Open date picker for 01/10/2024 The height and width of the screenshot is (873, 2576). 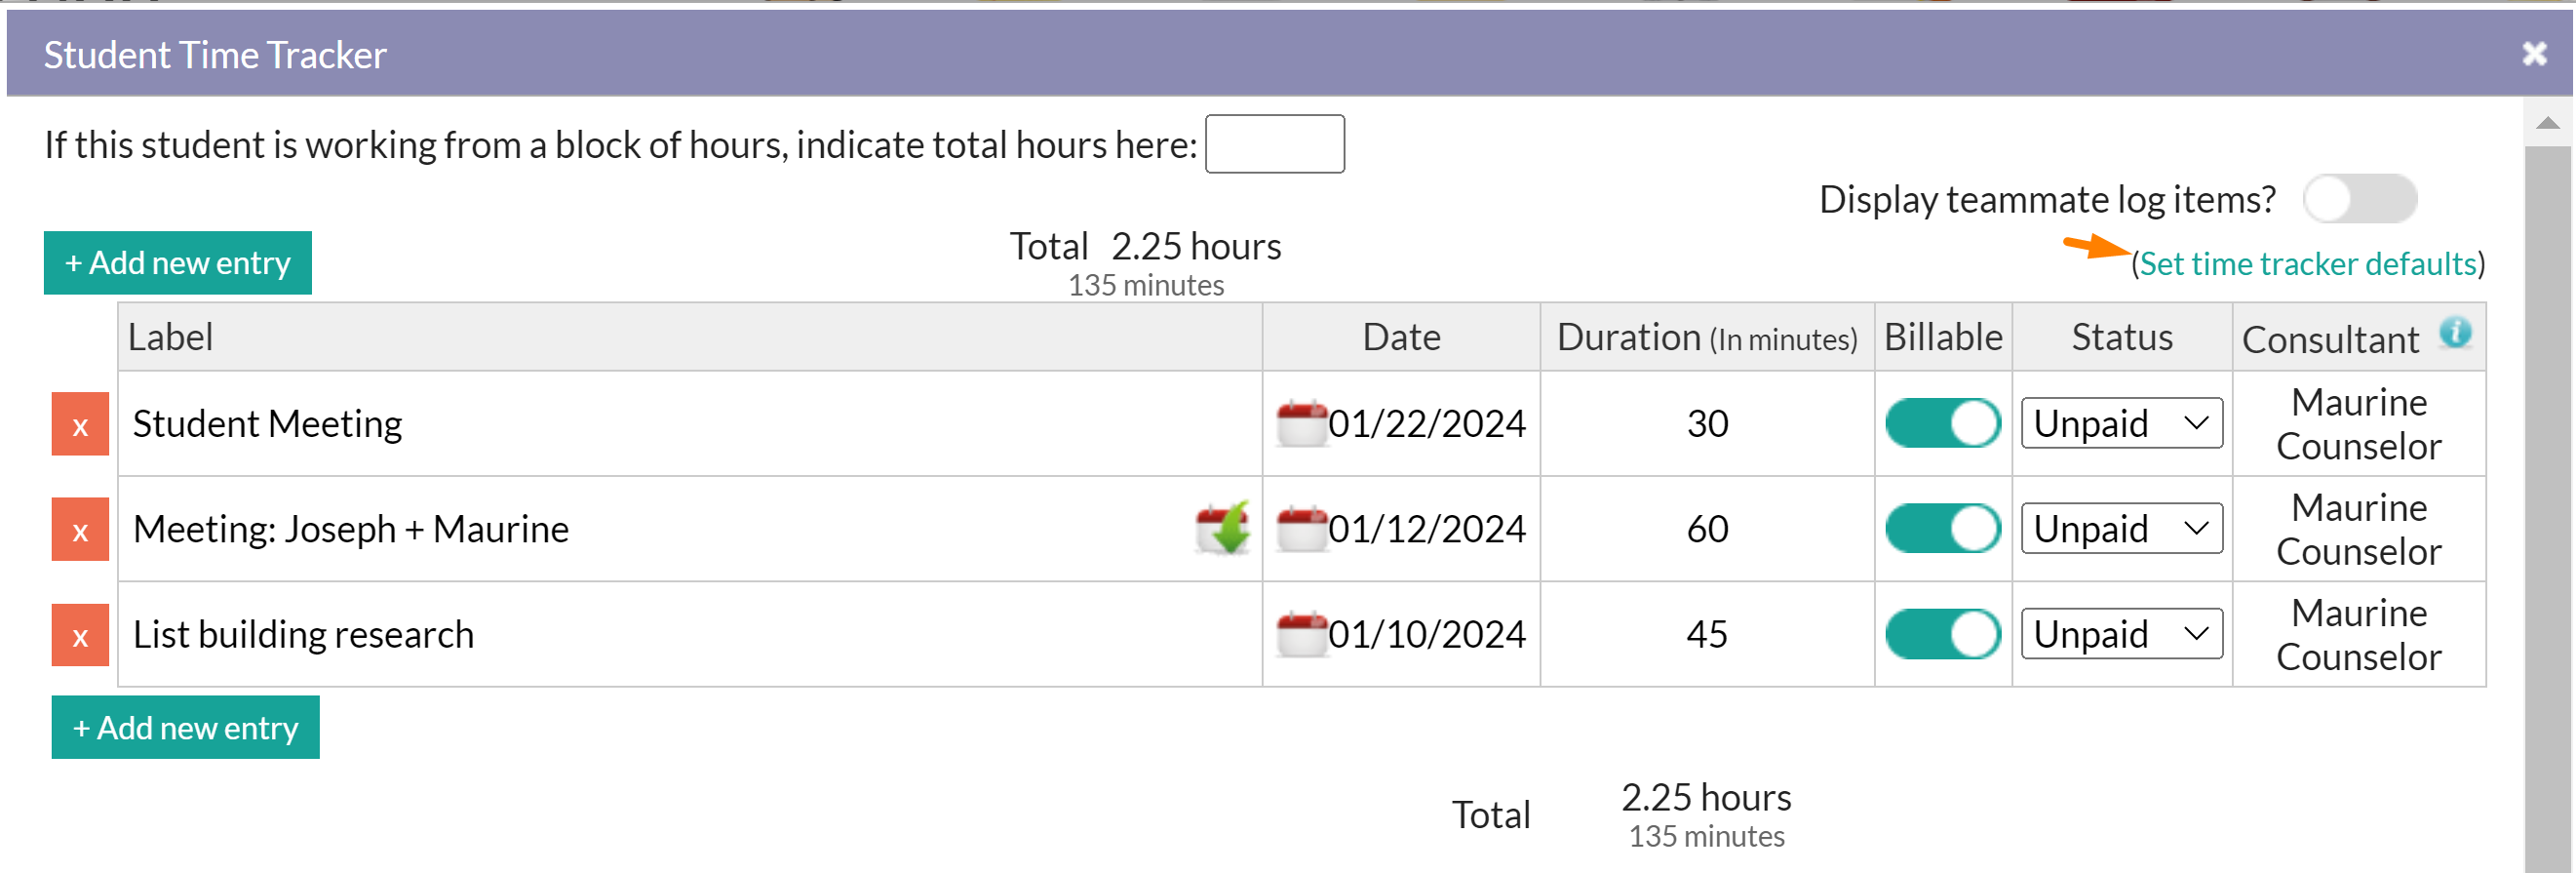1301,634
